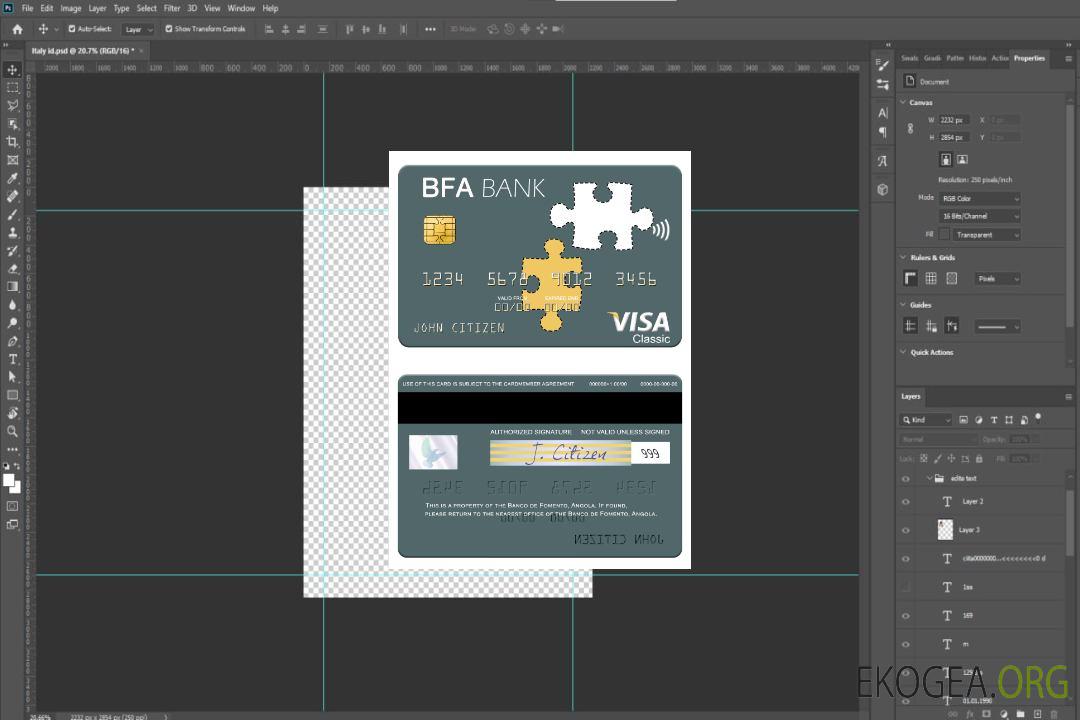Select the Gradient tool
1080x720 pixels.
click(x=12, y=287)
